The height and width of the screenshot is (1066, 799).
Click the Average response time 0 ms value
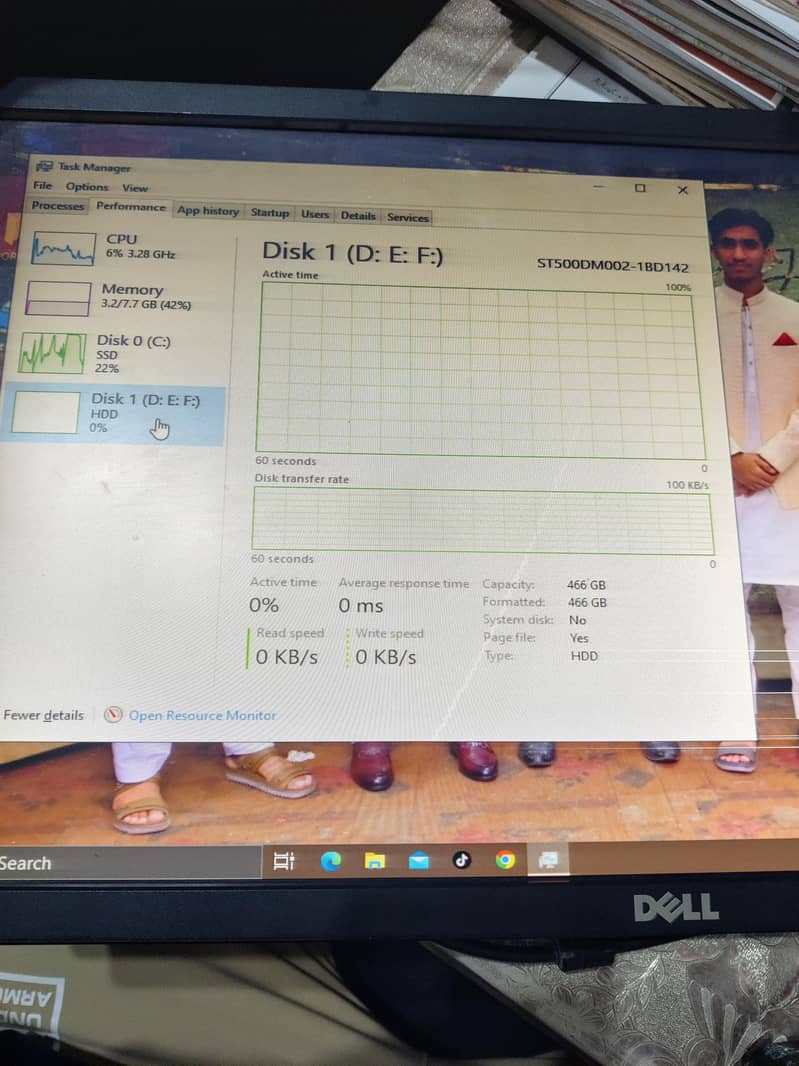[360, 606]
